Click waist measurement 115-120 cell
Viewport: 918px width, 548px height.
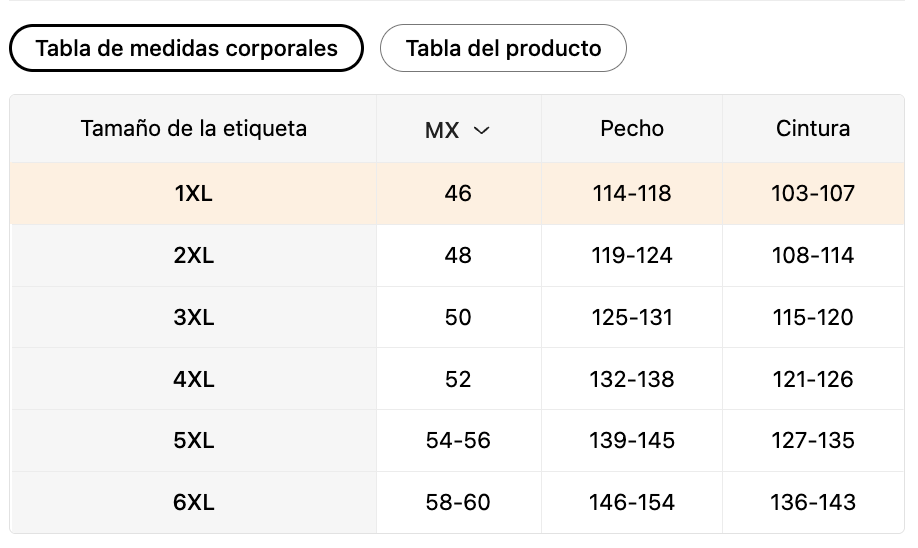point(813,317)
